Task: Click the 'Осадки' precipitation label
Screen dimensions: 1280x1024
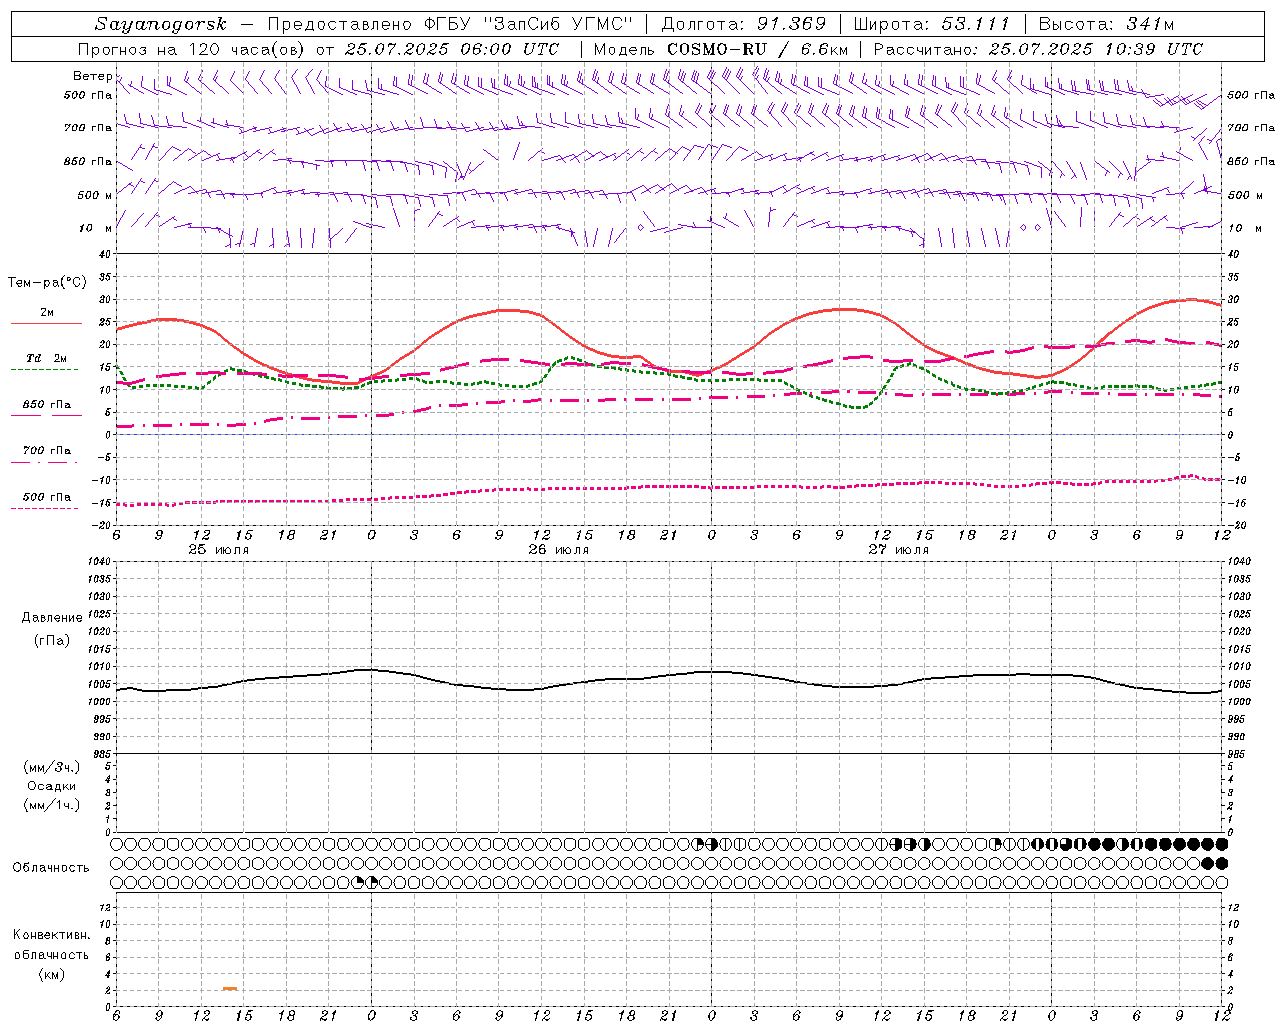Action: coord(52,786)
